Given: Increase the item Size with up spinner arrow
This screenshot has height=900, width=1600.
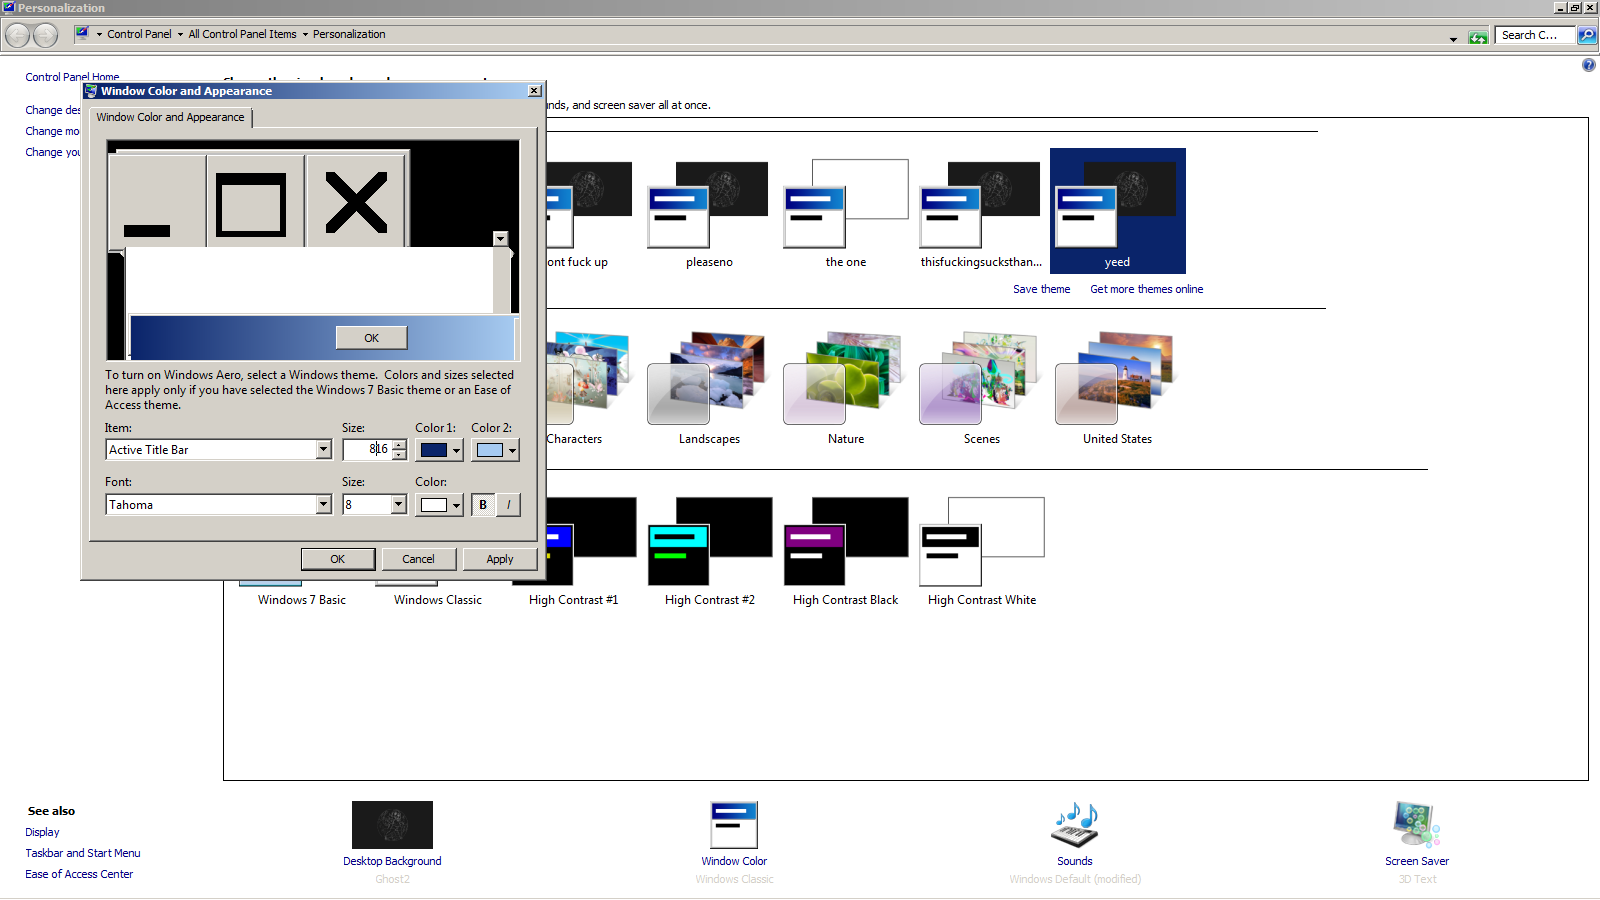Looking at the screenshot, I should tap(399, 445).
